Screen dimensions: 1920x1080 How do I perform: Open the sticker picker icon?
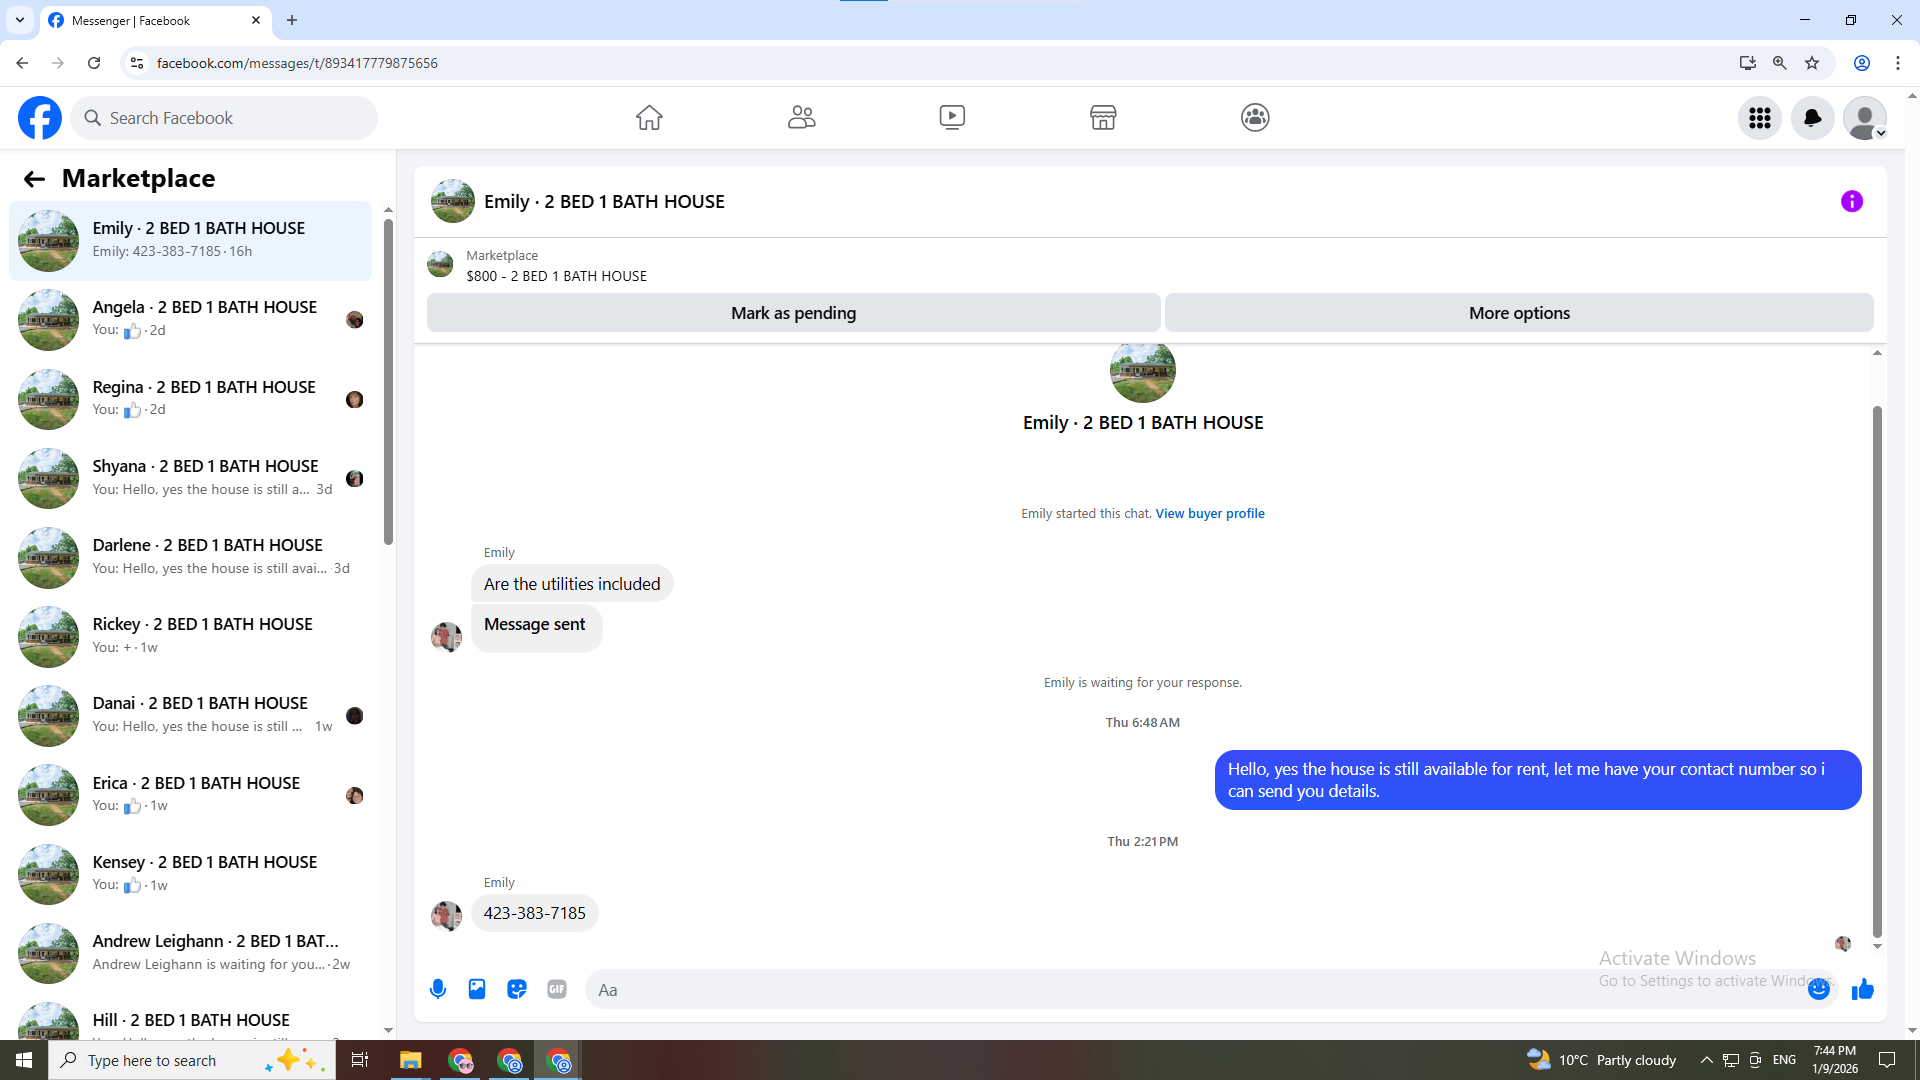pyautogui.click(x=517, y=989)
